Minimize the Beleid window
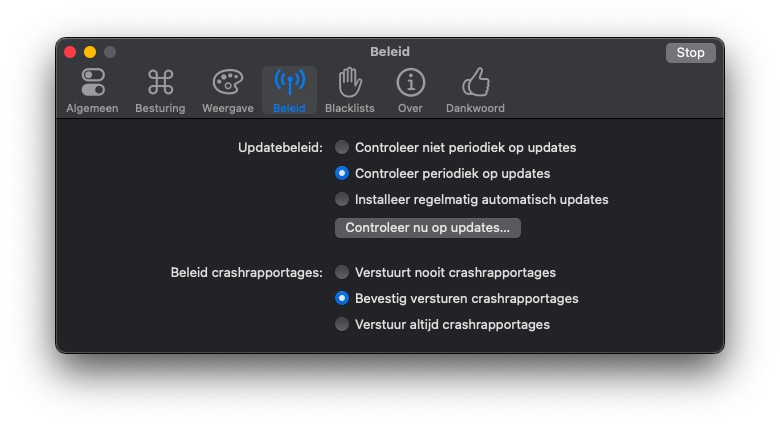The image size is (780, 427). tap(90, 52)
